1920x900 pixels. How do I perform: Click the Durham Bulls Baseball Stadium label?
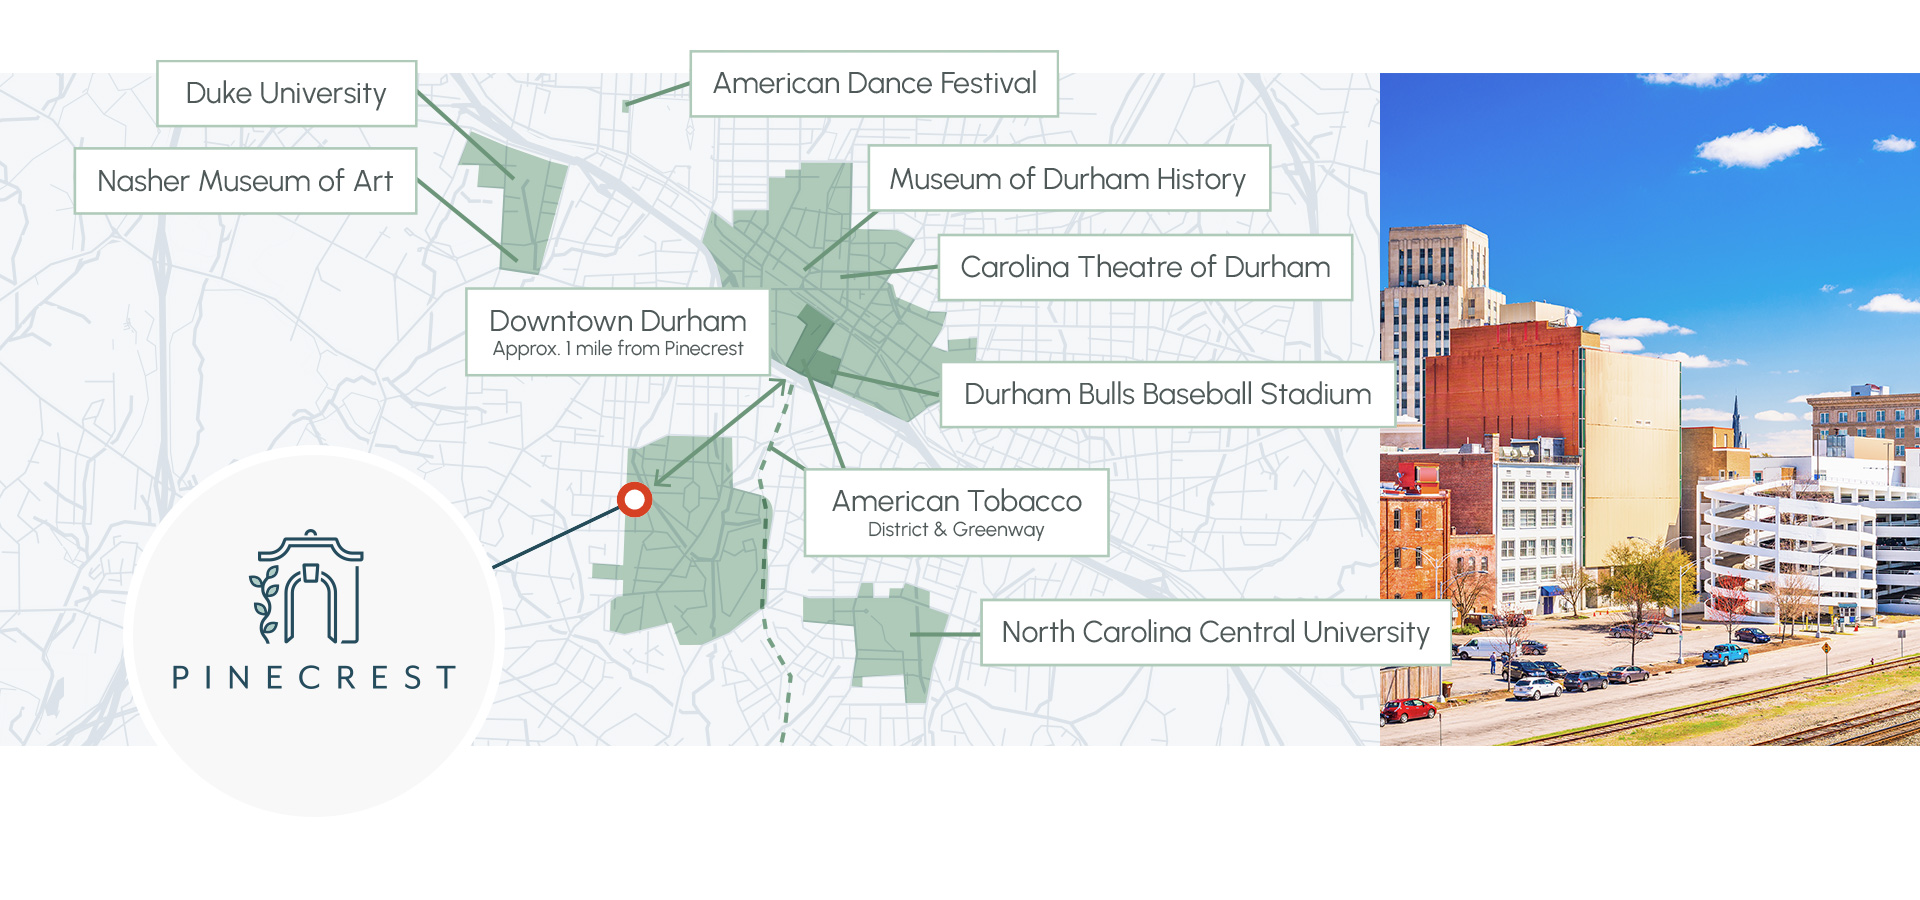pos(1168,394)
